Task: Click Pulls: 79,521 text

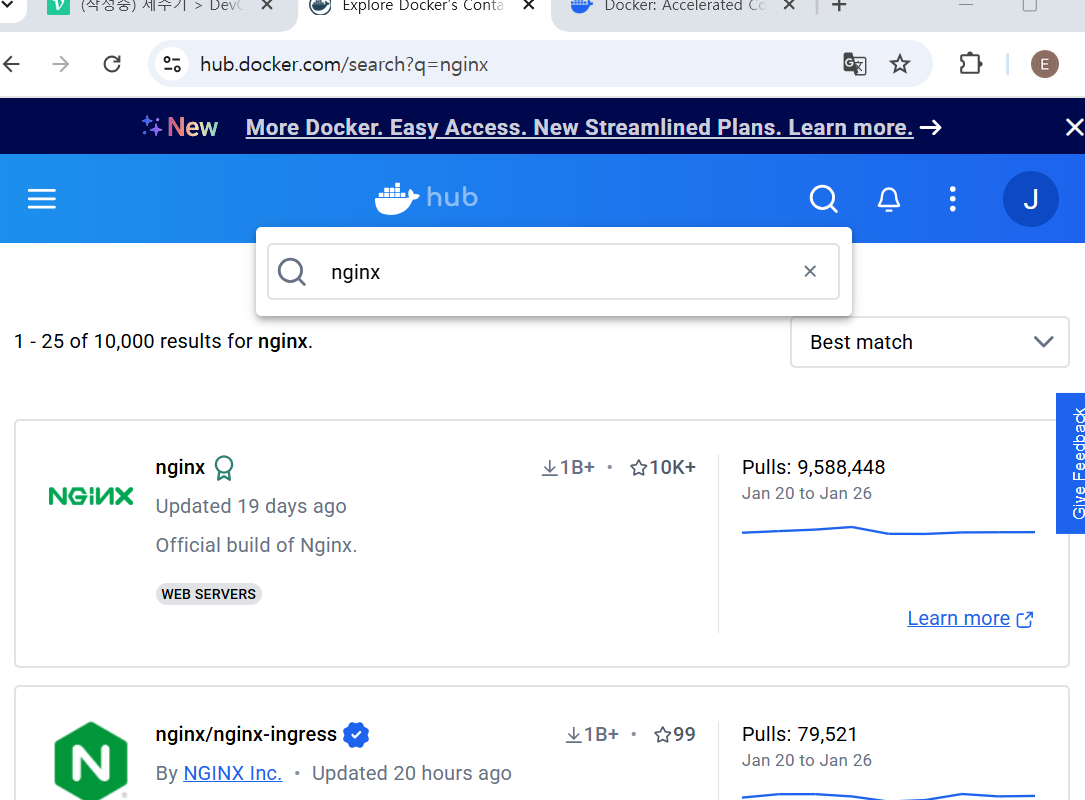Action: (x=799, y=734)
